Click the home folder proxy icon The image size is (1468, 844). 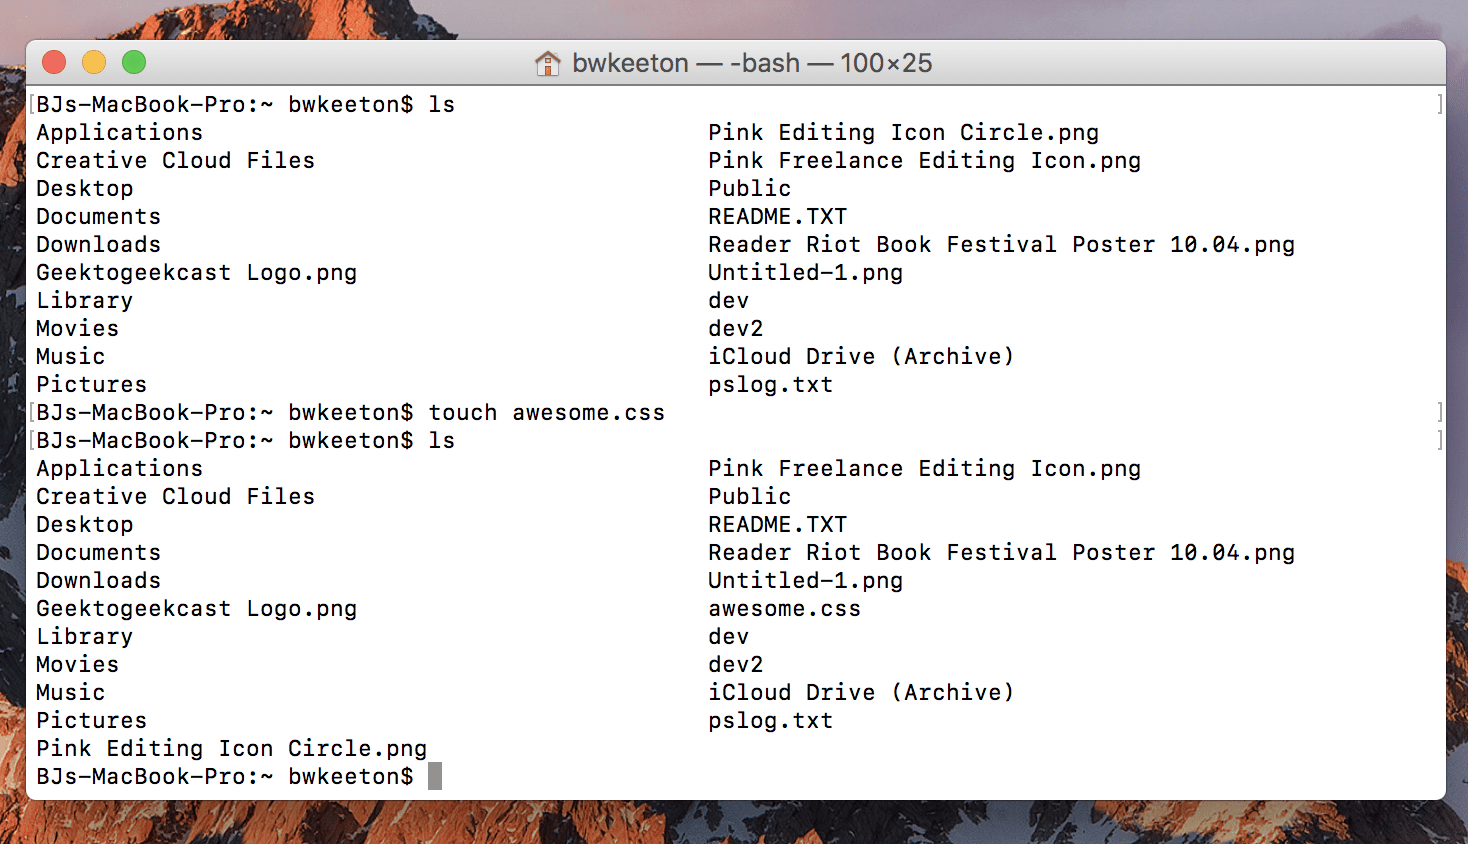point(548,62)
